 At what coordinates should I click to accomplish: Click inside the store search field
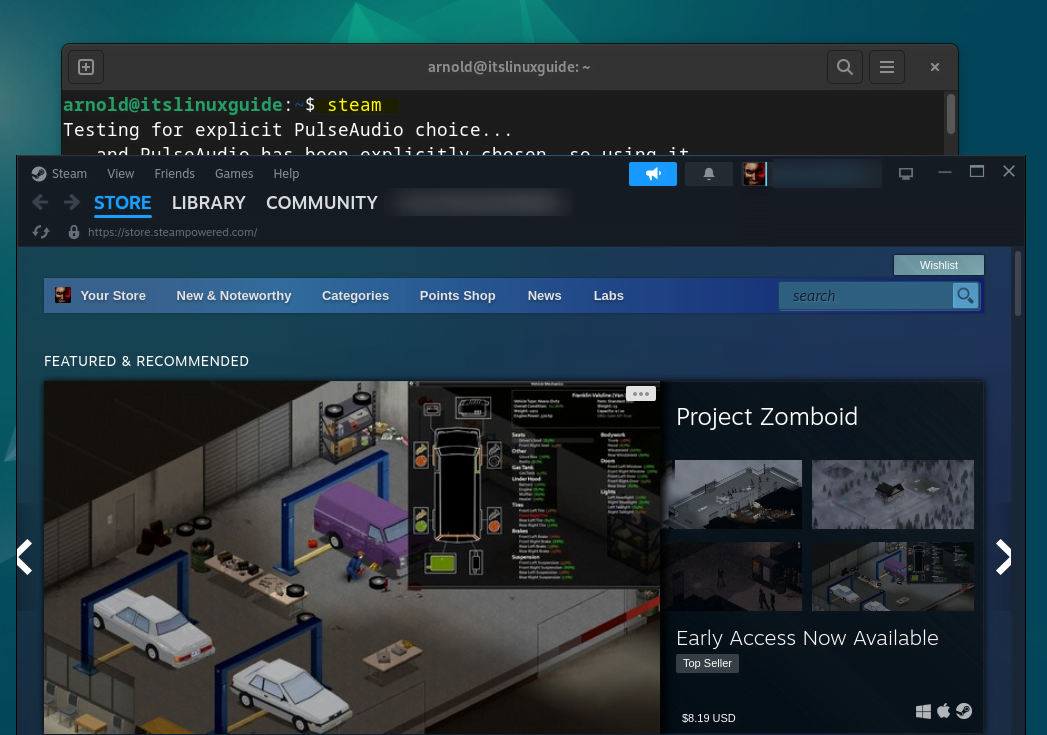pyautogui.click(x=865, y=295)
